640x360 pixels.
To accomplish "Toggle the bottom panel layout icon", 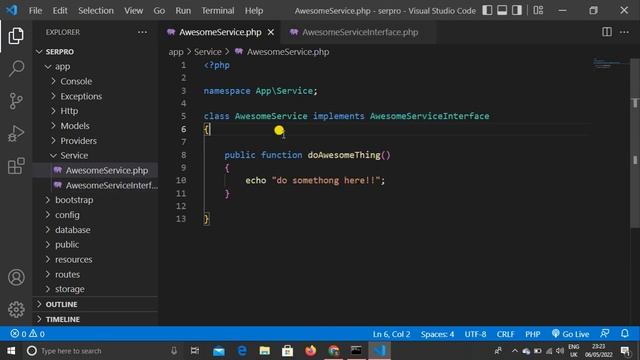I will 502,10.
